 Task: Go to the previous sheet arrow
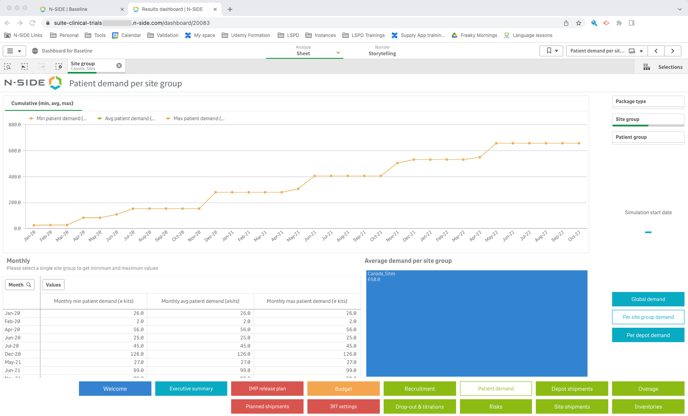click(656, 51)
